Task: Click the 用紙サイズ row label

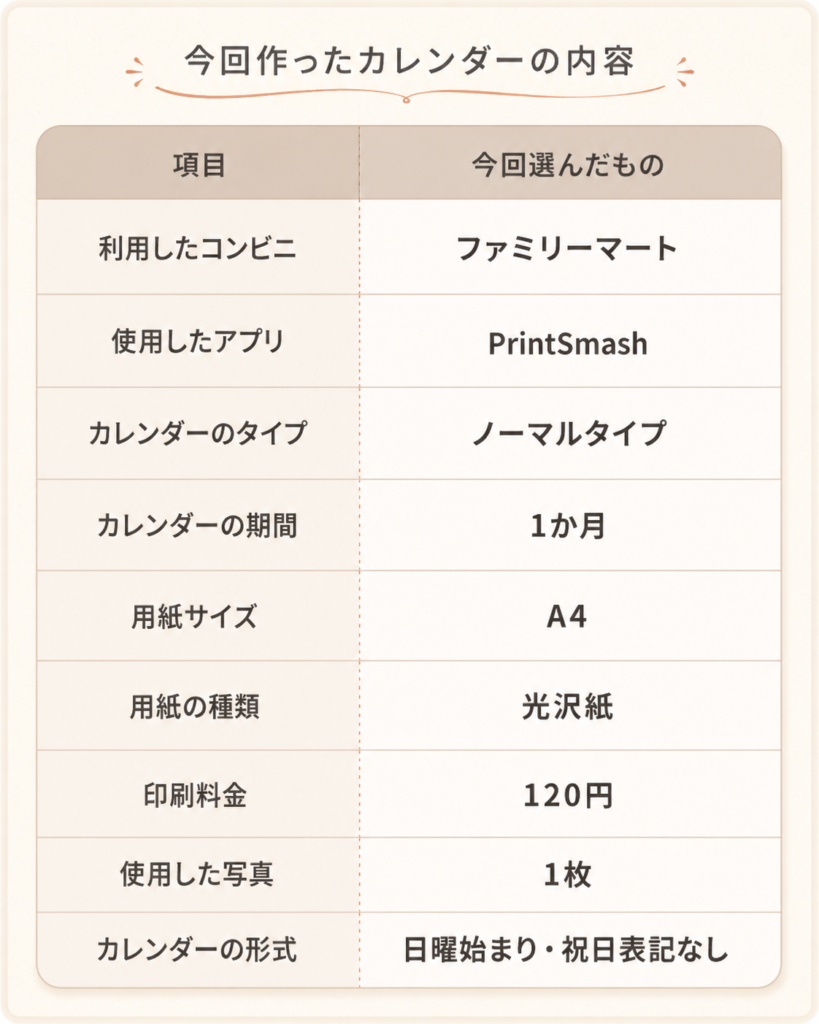Action: tap(195, 616)
